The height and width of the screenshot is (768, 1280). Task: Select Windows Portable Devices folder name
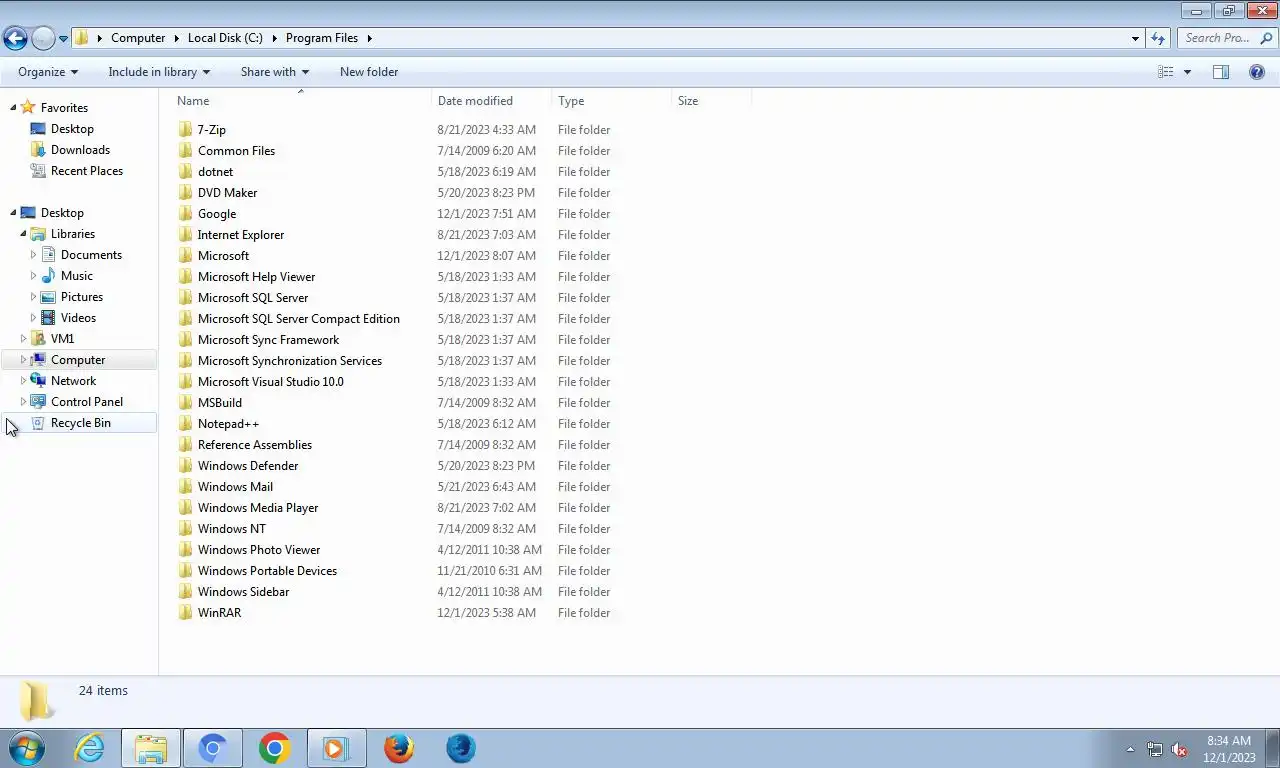(267, 571)
